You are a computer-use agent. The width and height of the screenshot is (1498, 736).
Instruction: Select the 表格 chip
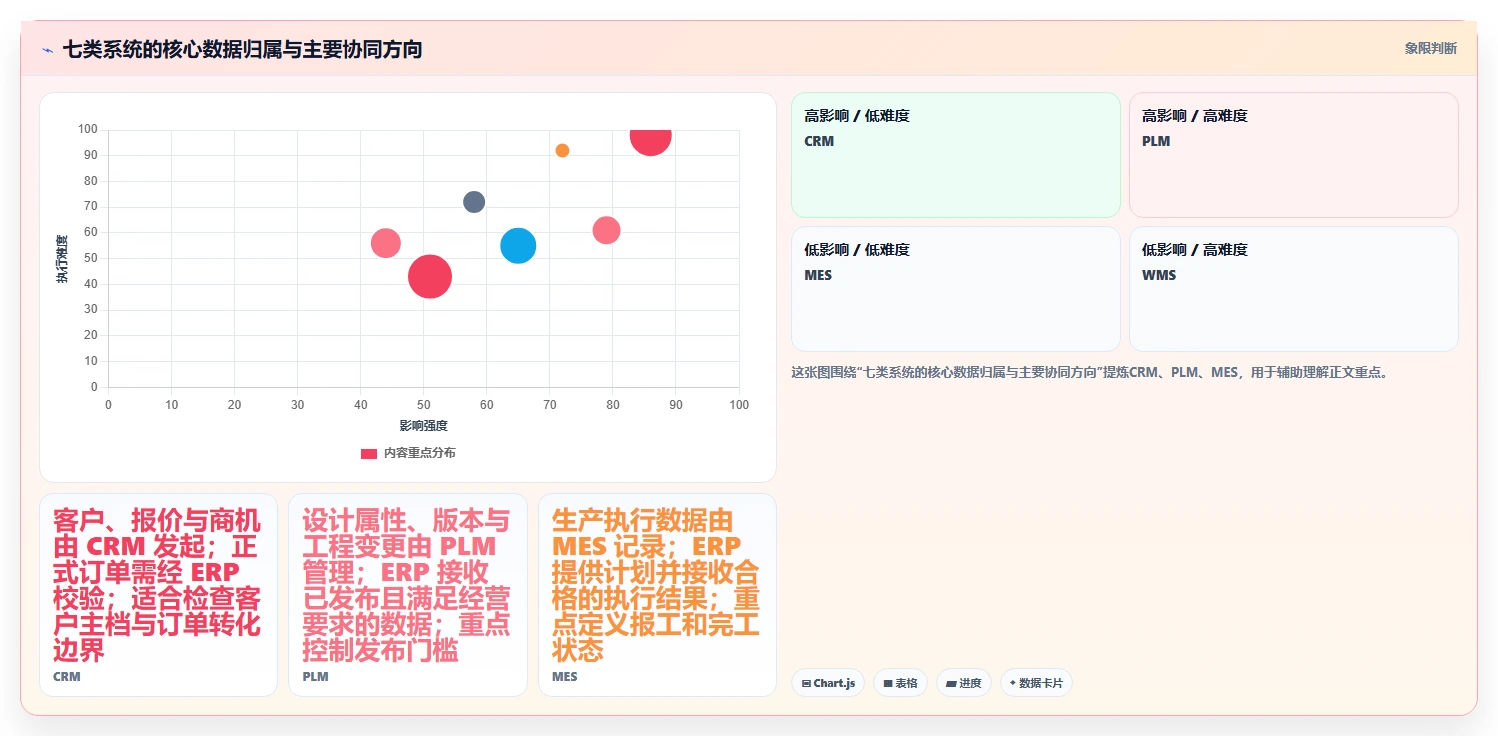coord(900,683)
